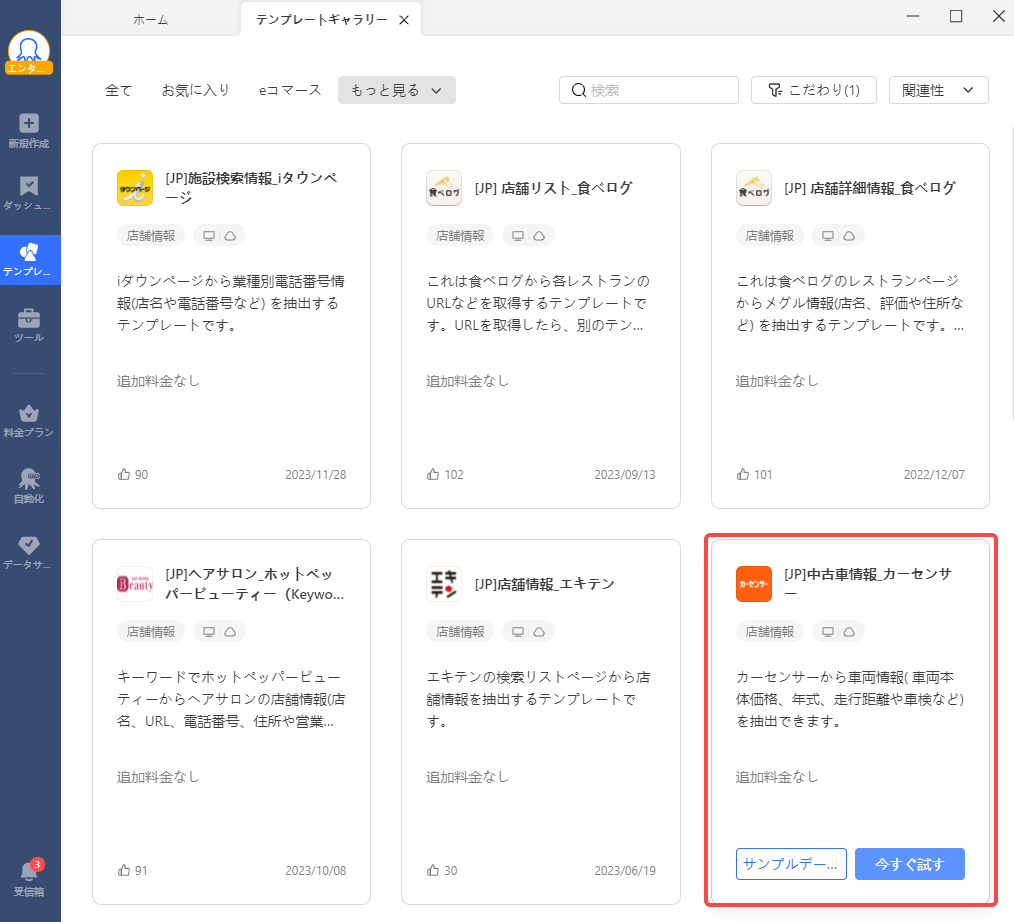Image resolution: width=1014 pixels, height=922 pixels.
Task: Open 自動化 in the sidebar
Action: coord(29,485)
